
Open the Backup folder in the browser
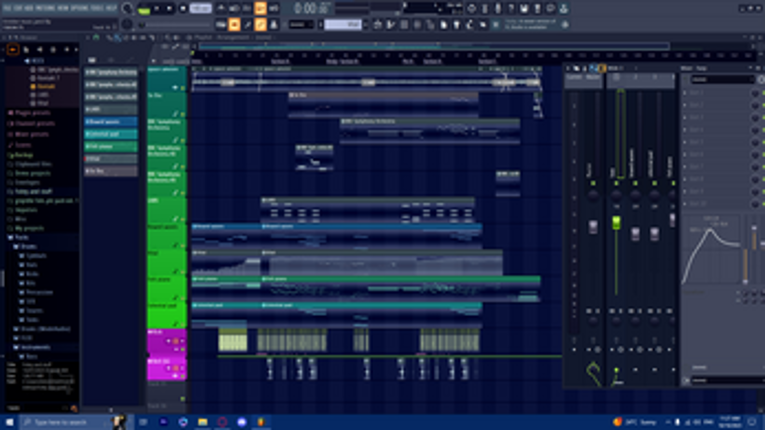[x=24, y=155]
